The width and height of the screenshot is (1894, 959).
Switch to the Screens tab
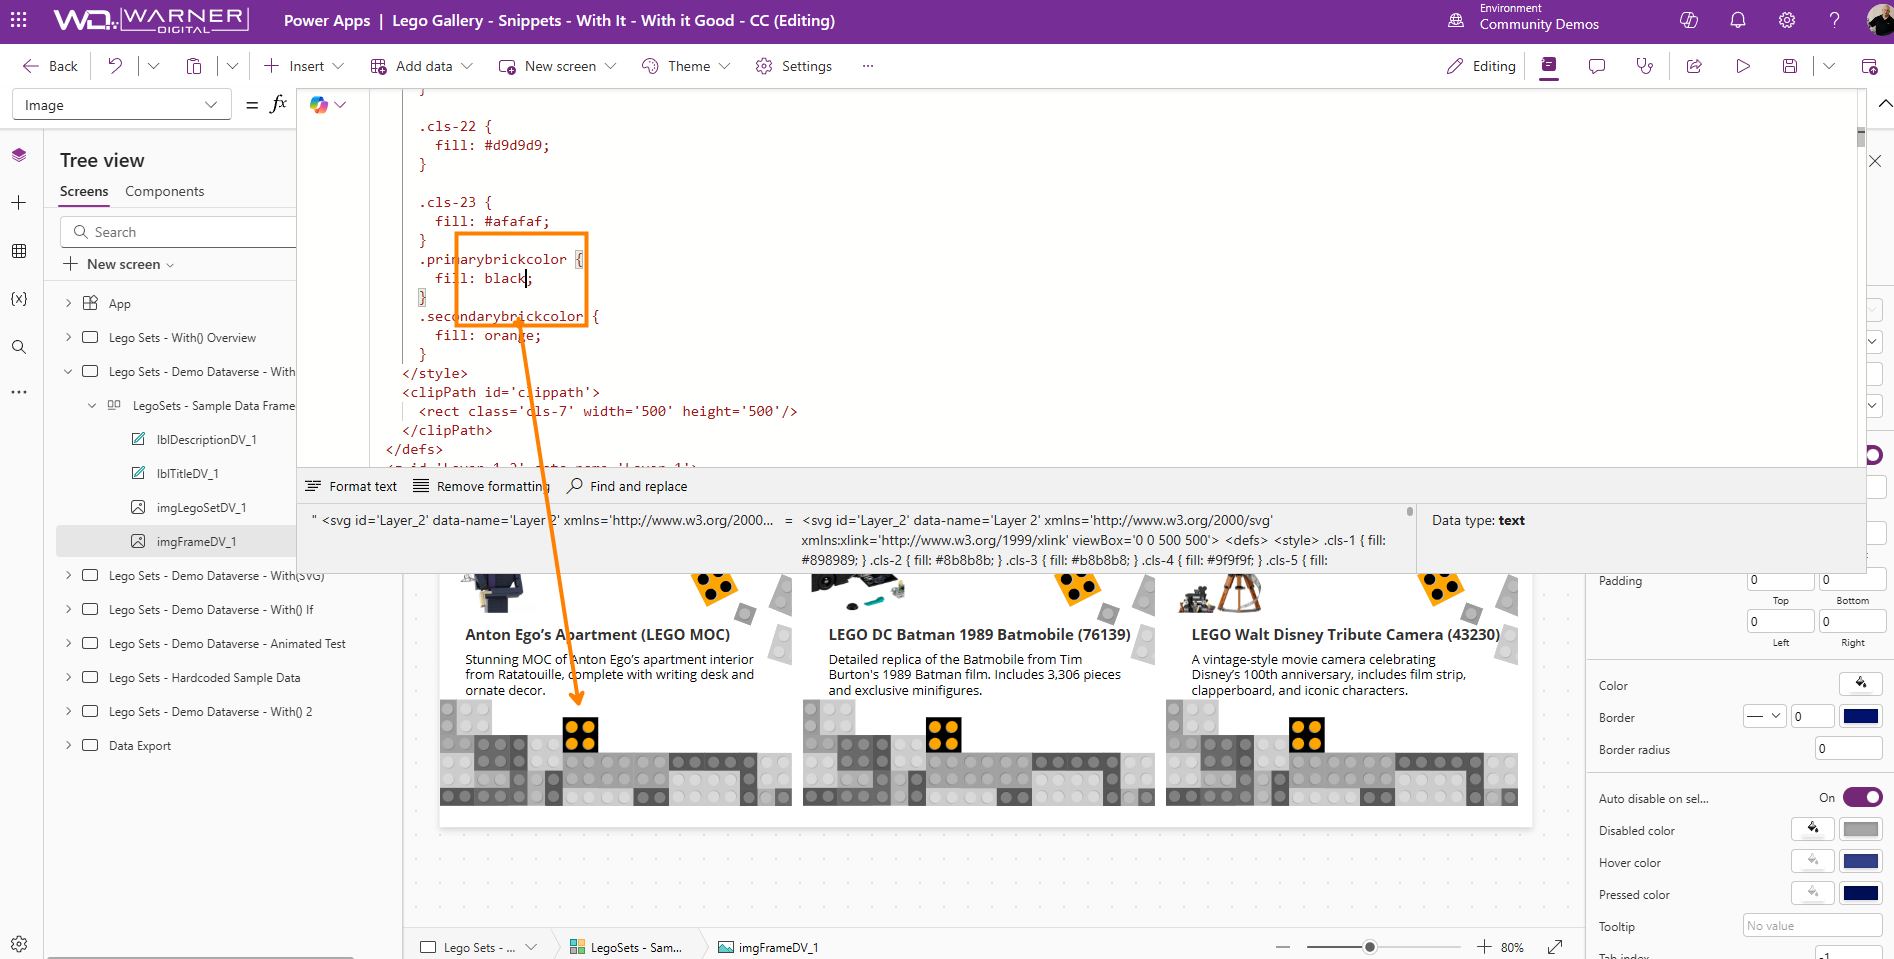tap(84, 191)
